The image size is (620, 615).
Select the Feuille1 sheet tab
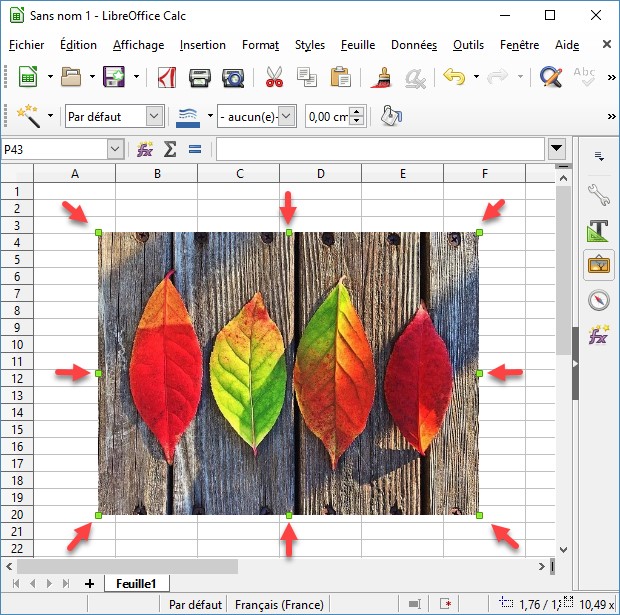point(138,583)
